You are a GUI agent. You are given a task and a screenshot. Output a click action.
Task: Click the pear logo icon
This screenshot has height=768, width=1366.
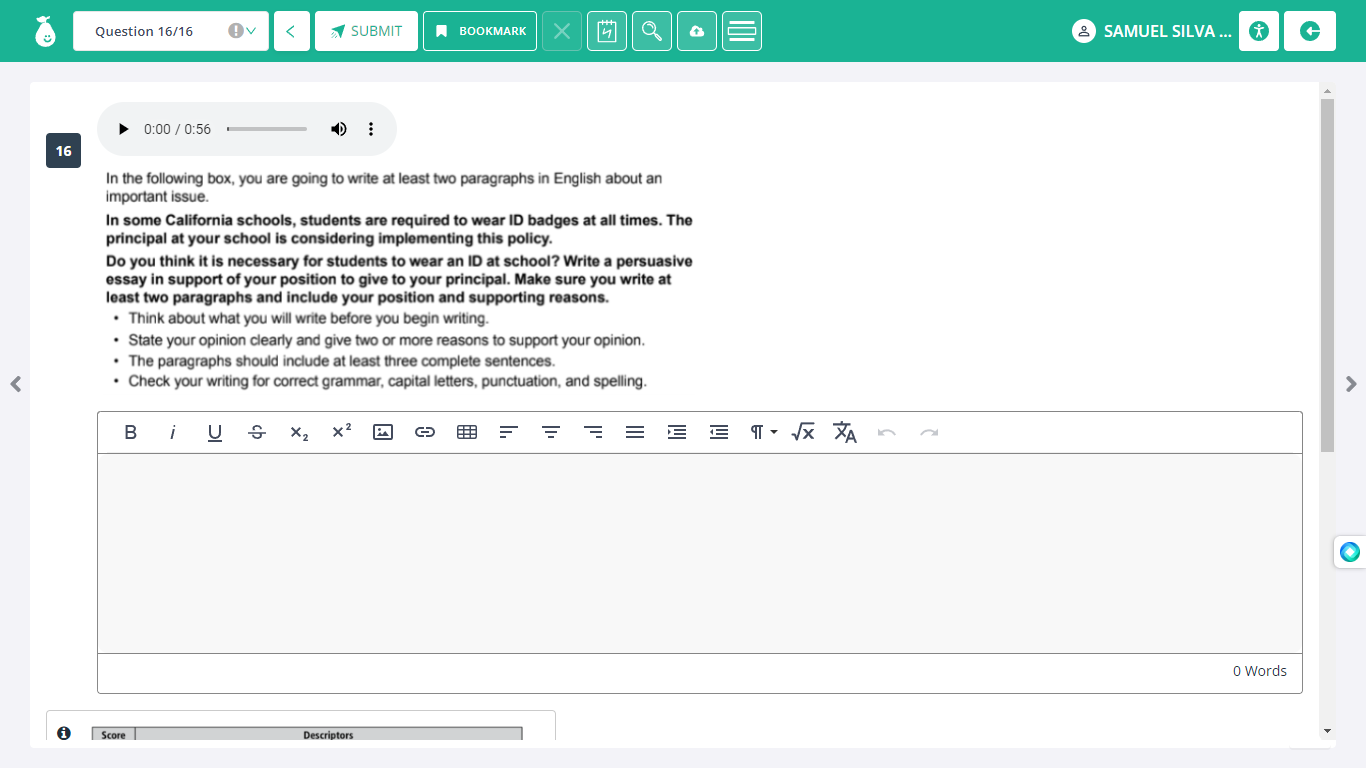pyautogui.click(x=45, y=31)
